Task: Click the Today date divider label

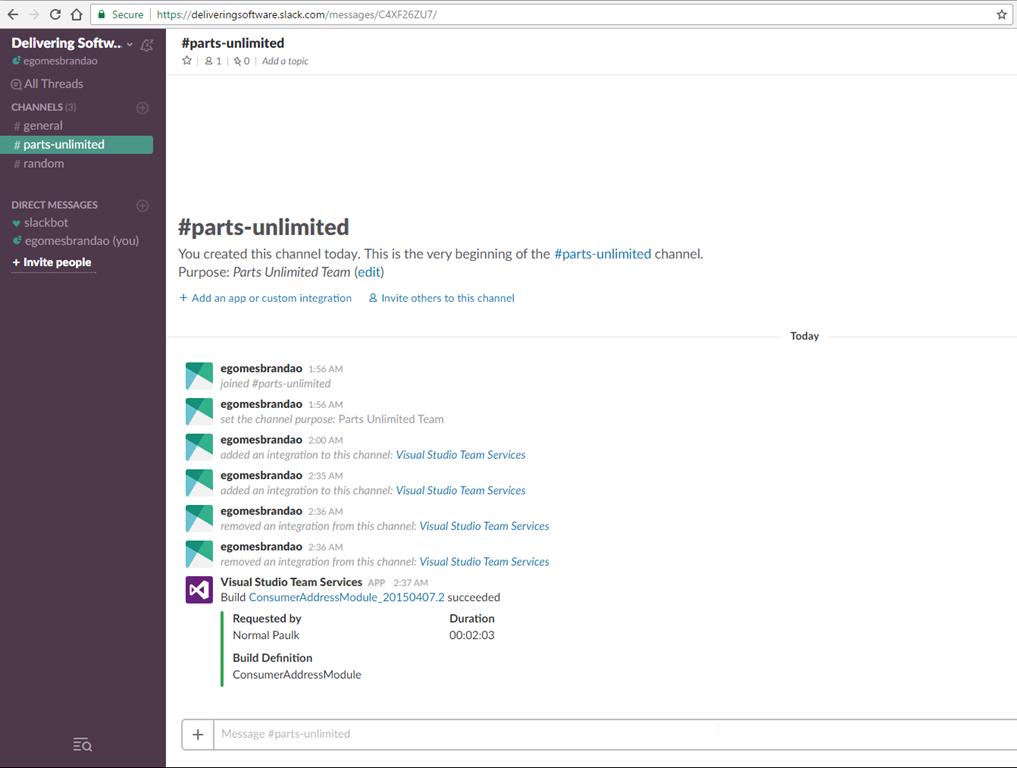Action: point(804,336)
